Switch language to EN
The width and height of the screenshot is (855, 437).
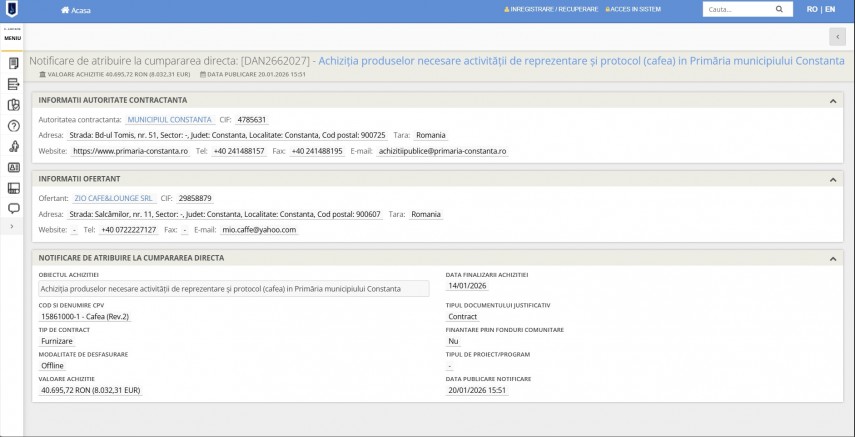tap(830, 10)
